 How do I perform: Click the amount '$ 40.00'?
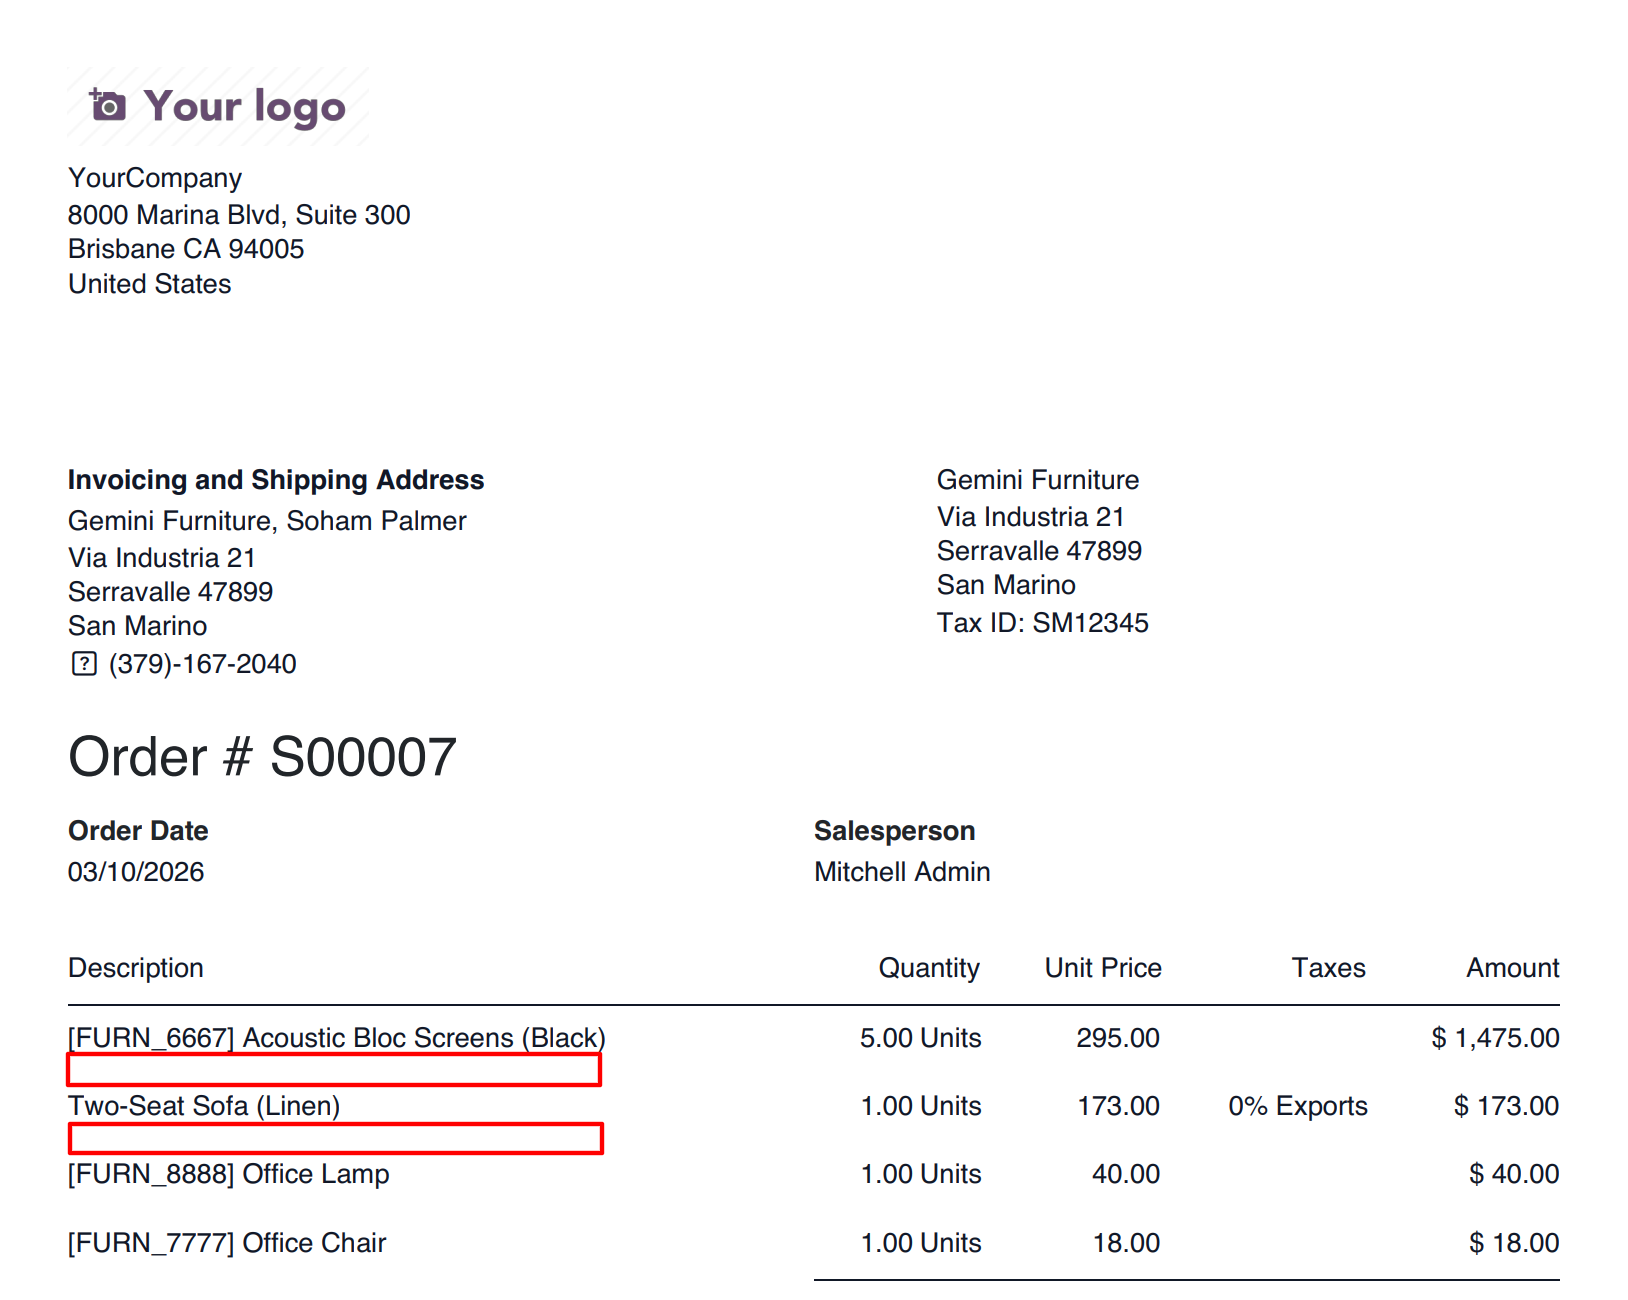click(x=1514, y=1174)
